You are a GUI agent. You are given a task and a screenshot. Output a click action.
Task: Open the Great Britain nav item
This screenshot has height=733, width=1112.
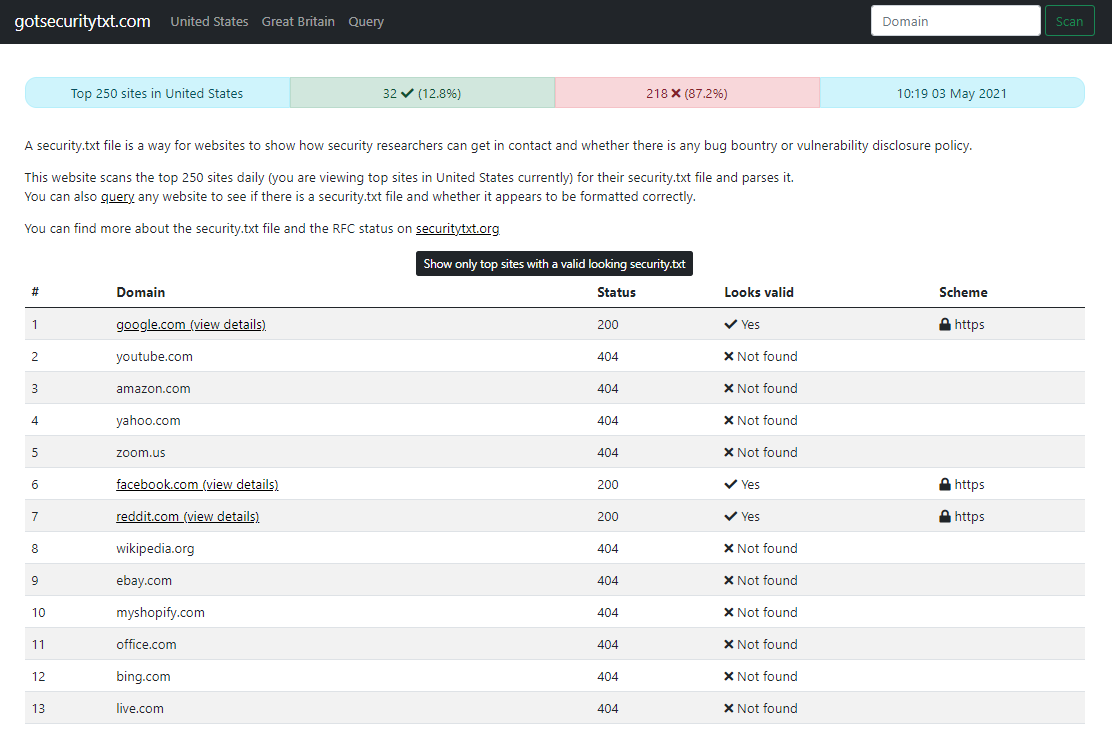(298, 22)
